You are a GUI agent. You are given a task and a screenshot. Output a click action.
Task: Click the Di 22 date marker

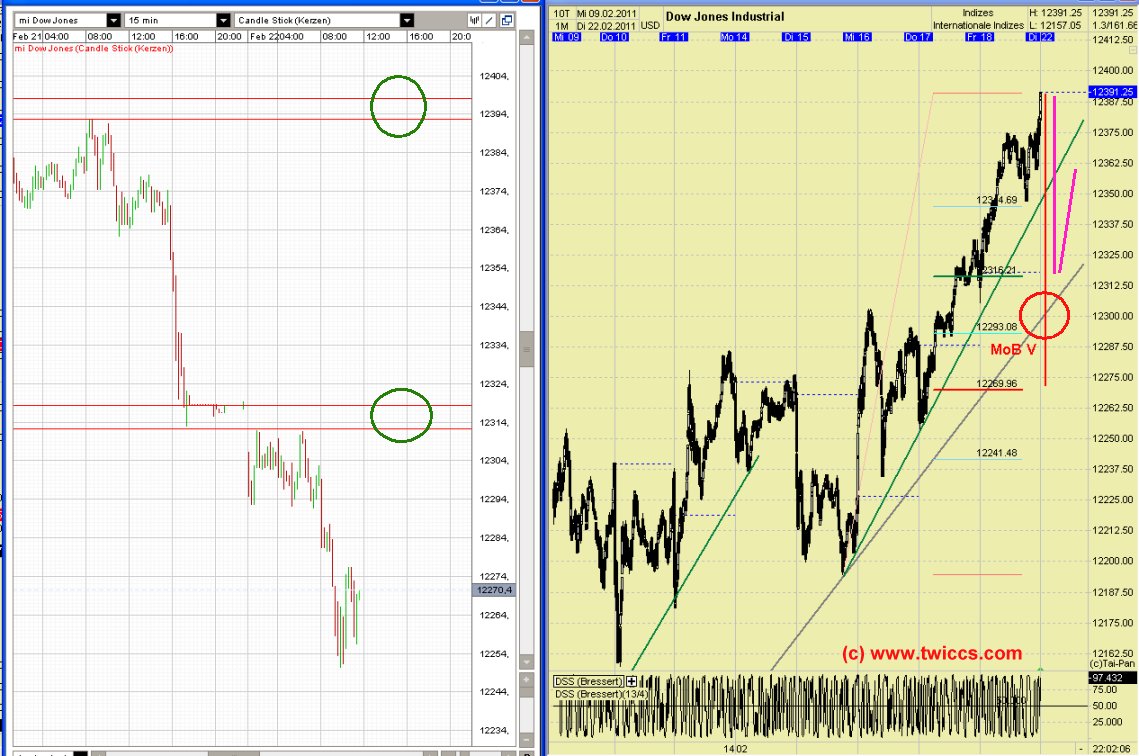click(x=1039, y=36)
